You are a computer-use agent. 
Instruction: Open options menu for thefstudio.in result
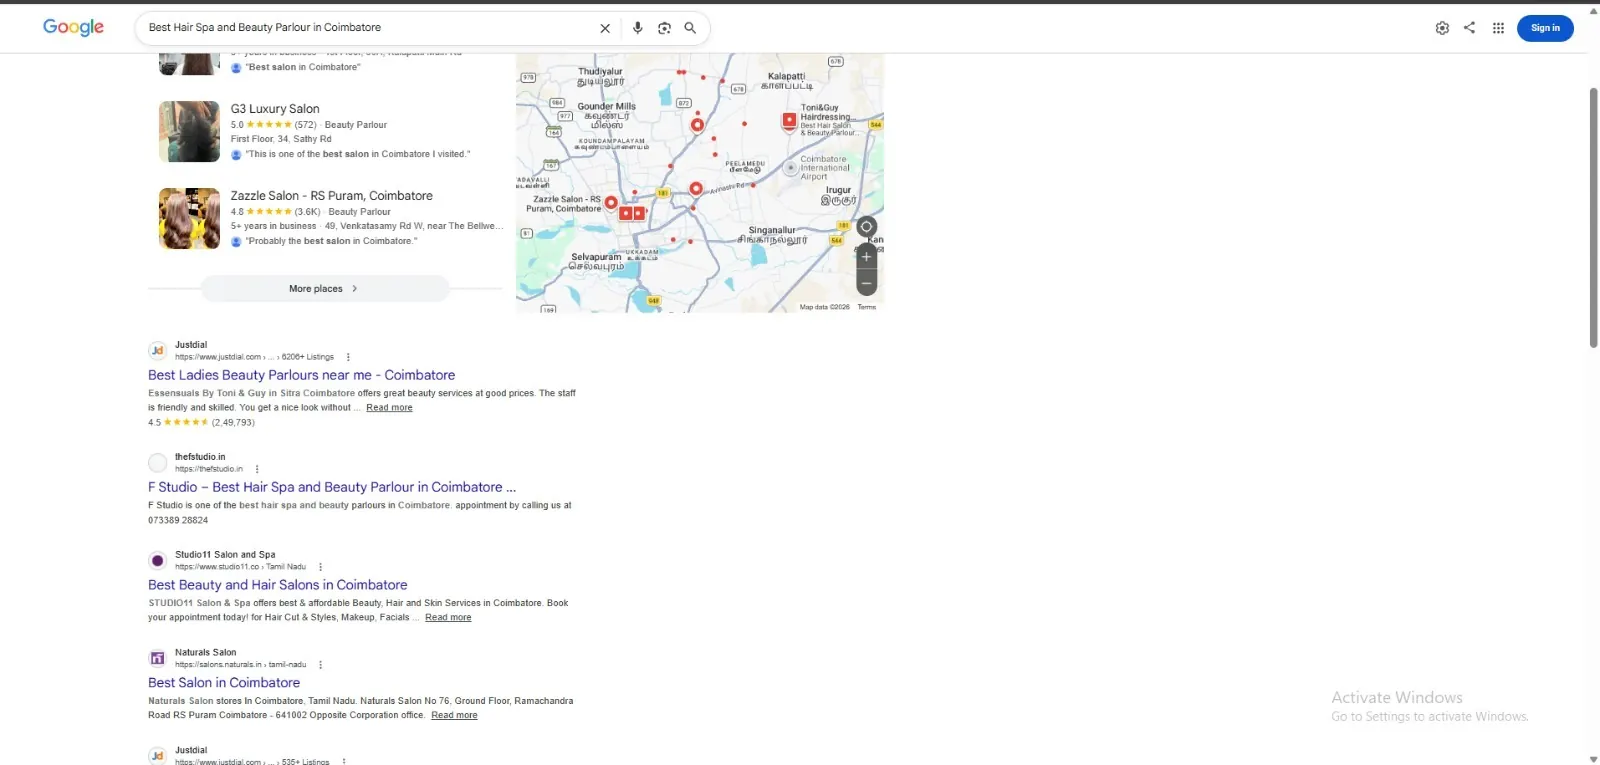point(257,469)
